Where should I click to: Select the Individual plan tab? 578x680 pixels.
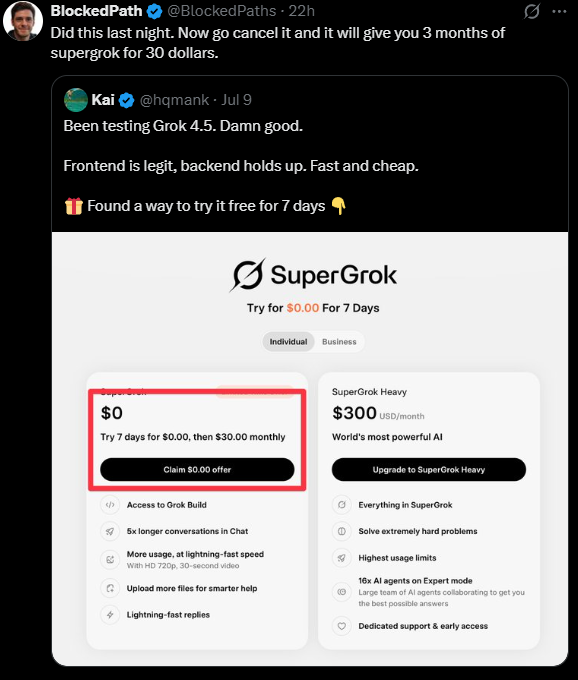pos(288,342)
